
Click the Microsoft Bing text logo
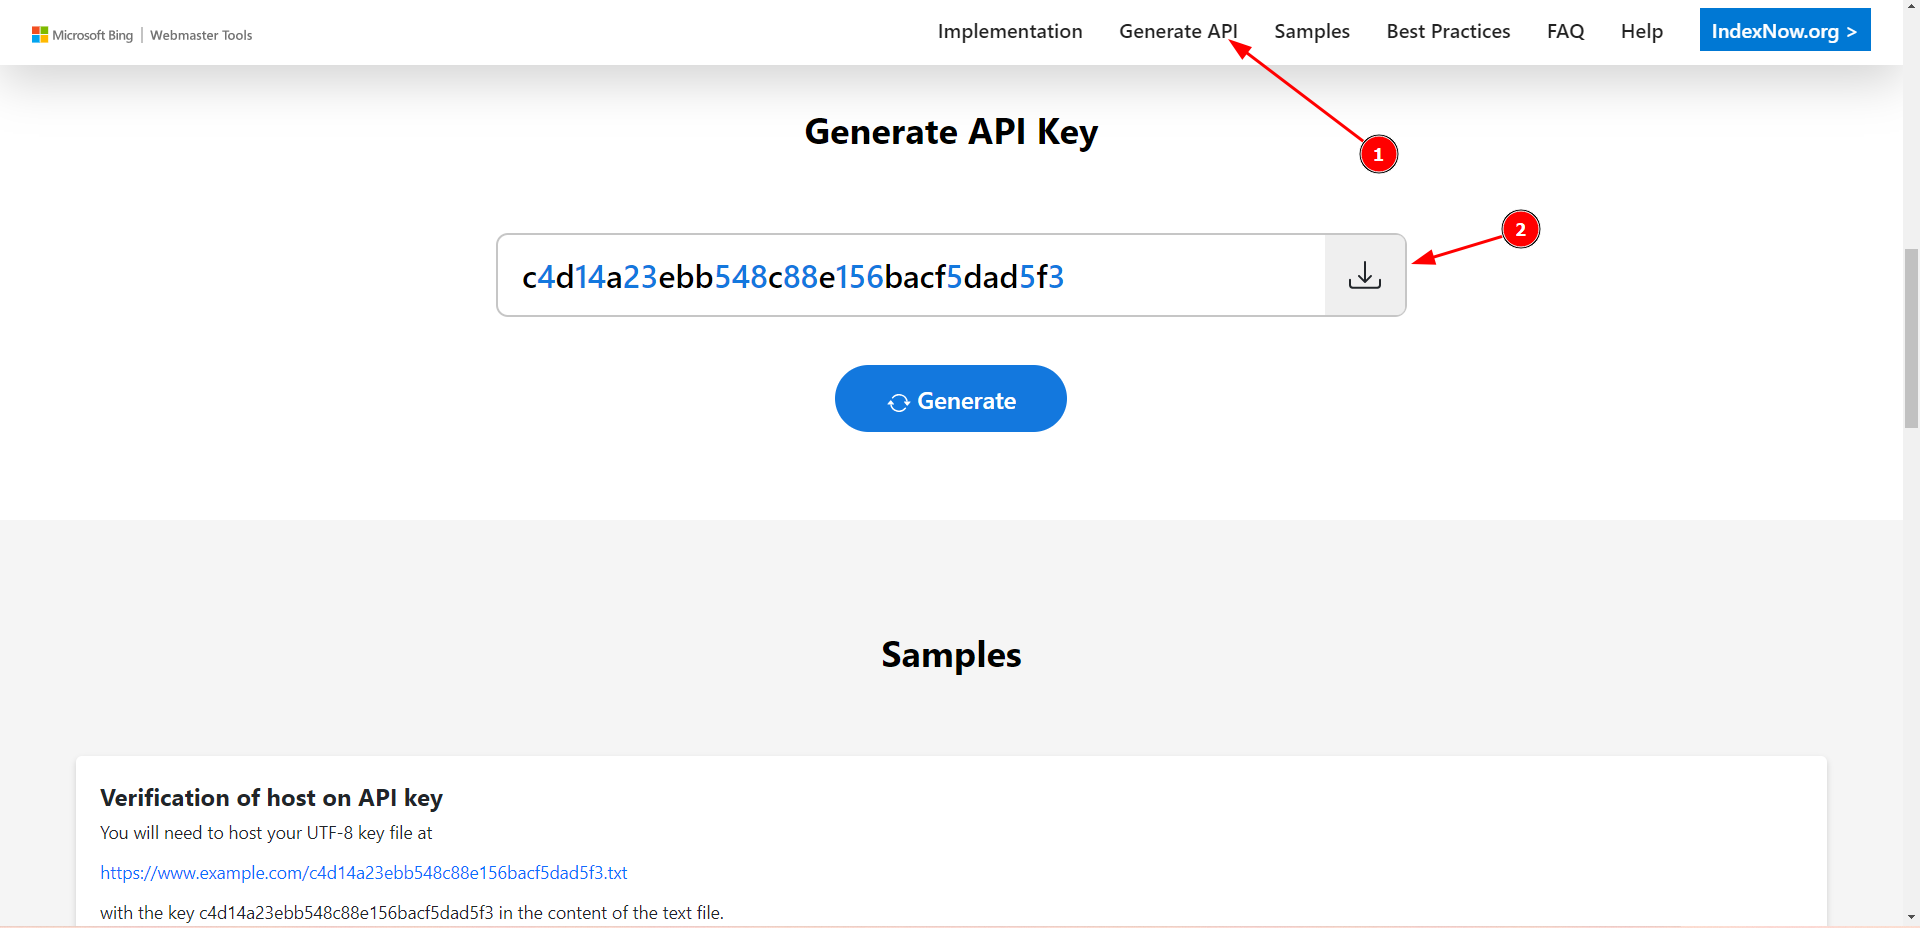click(92, 35)
